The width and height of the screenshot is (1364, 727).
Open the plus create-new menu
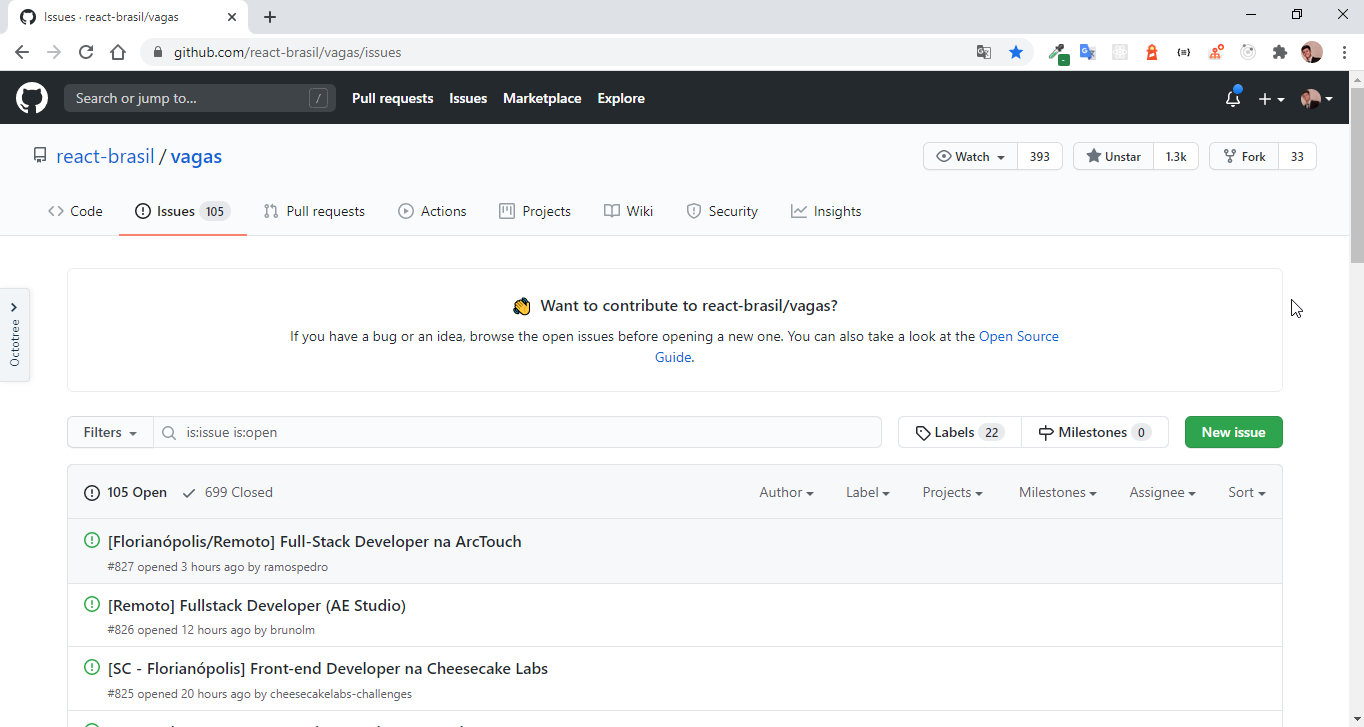coord(1271,98)
